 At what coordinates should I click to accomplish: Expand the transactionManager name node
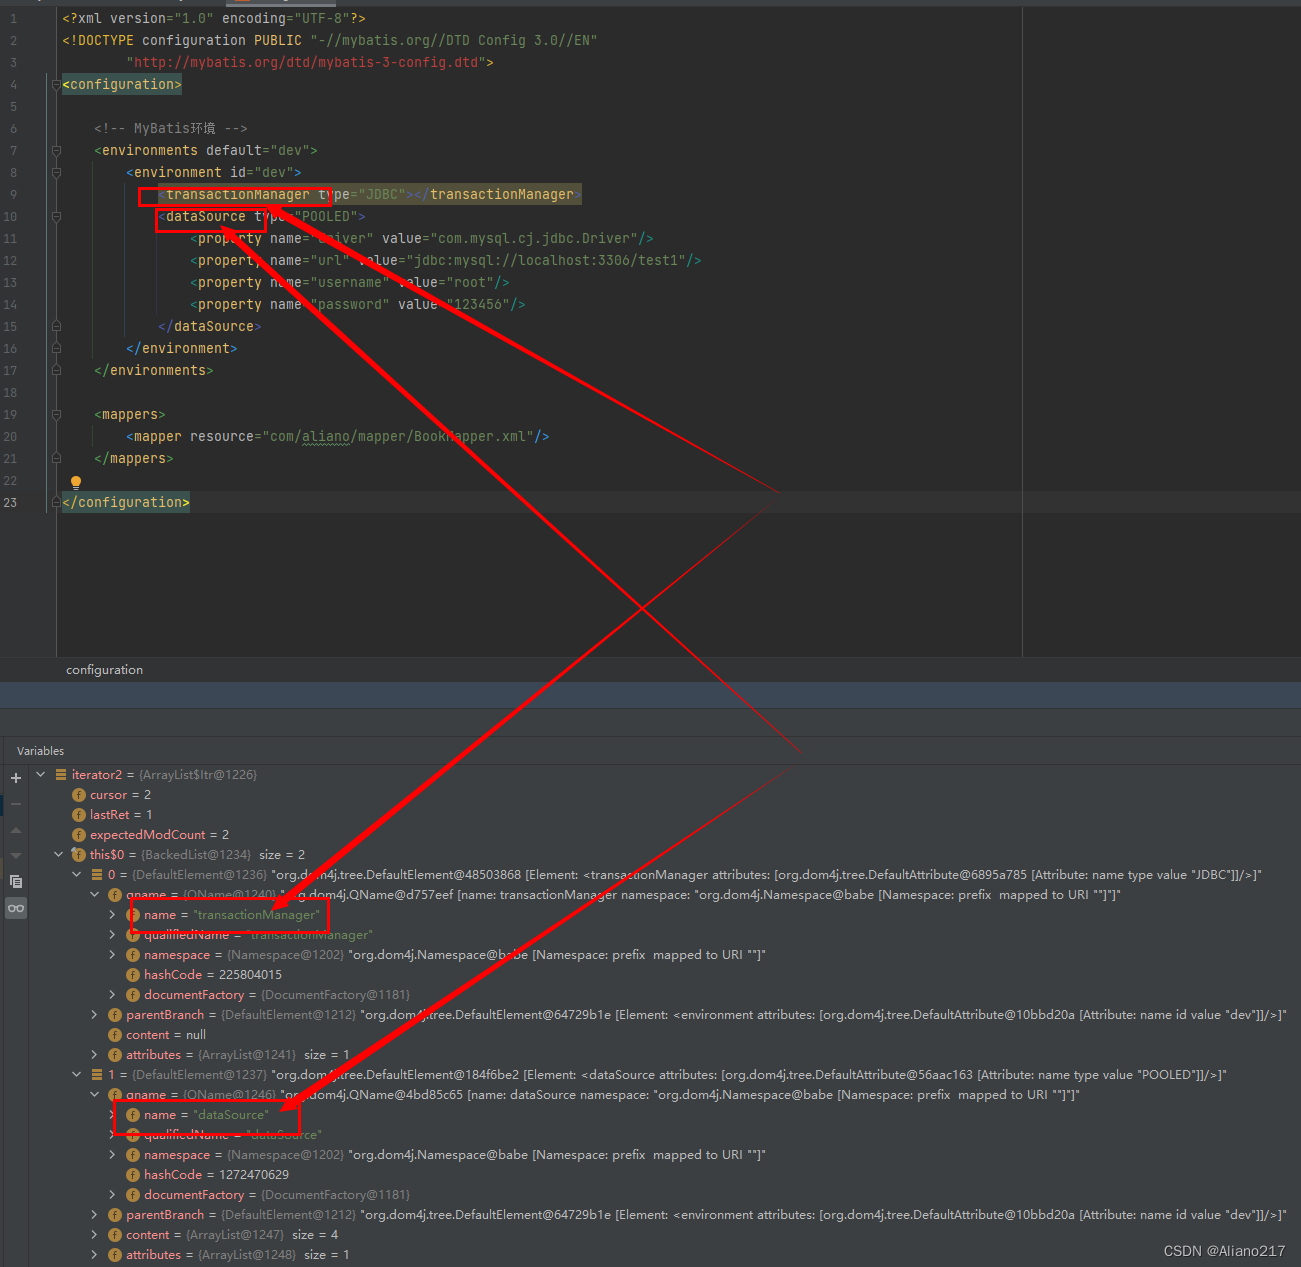click(113, 915)
